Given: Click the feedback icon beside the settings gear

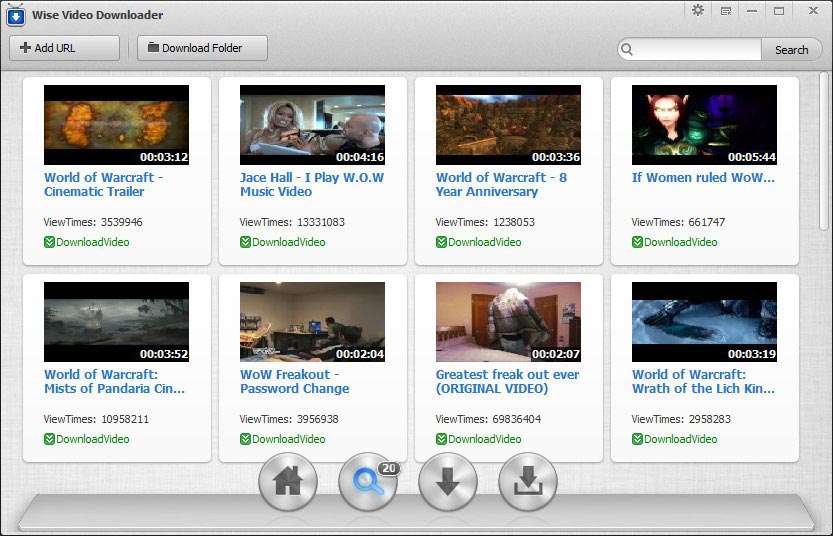Looking at the screenshot, I should click(x=725, y=11).
